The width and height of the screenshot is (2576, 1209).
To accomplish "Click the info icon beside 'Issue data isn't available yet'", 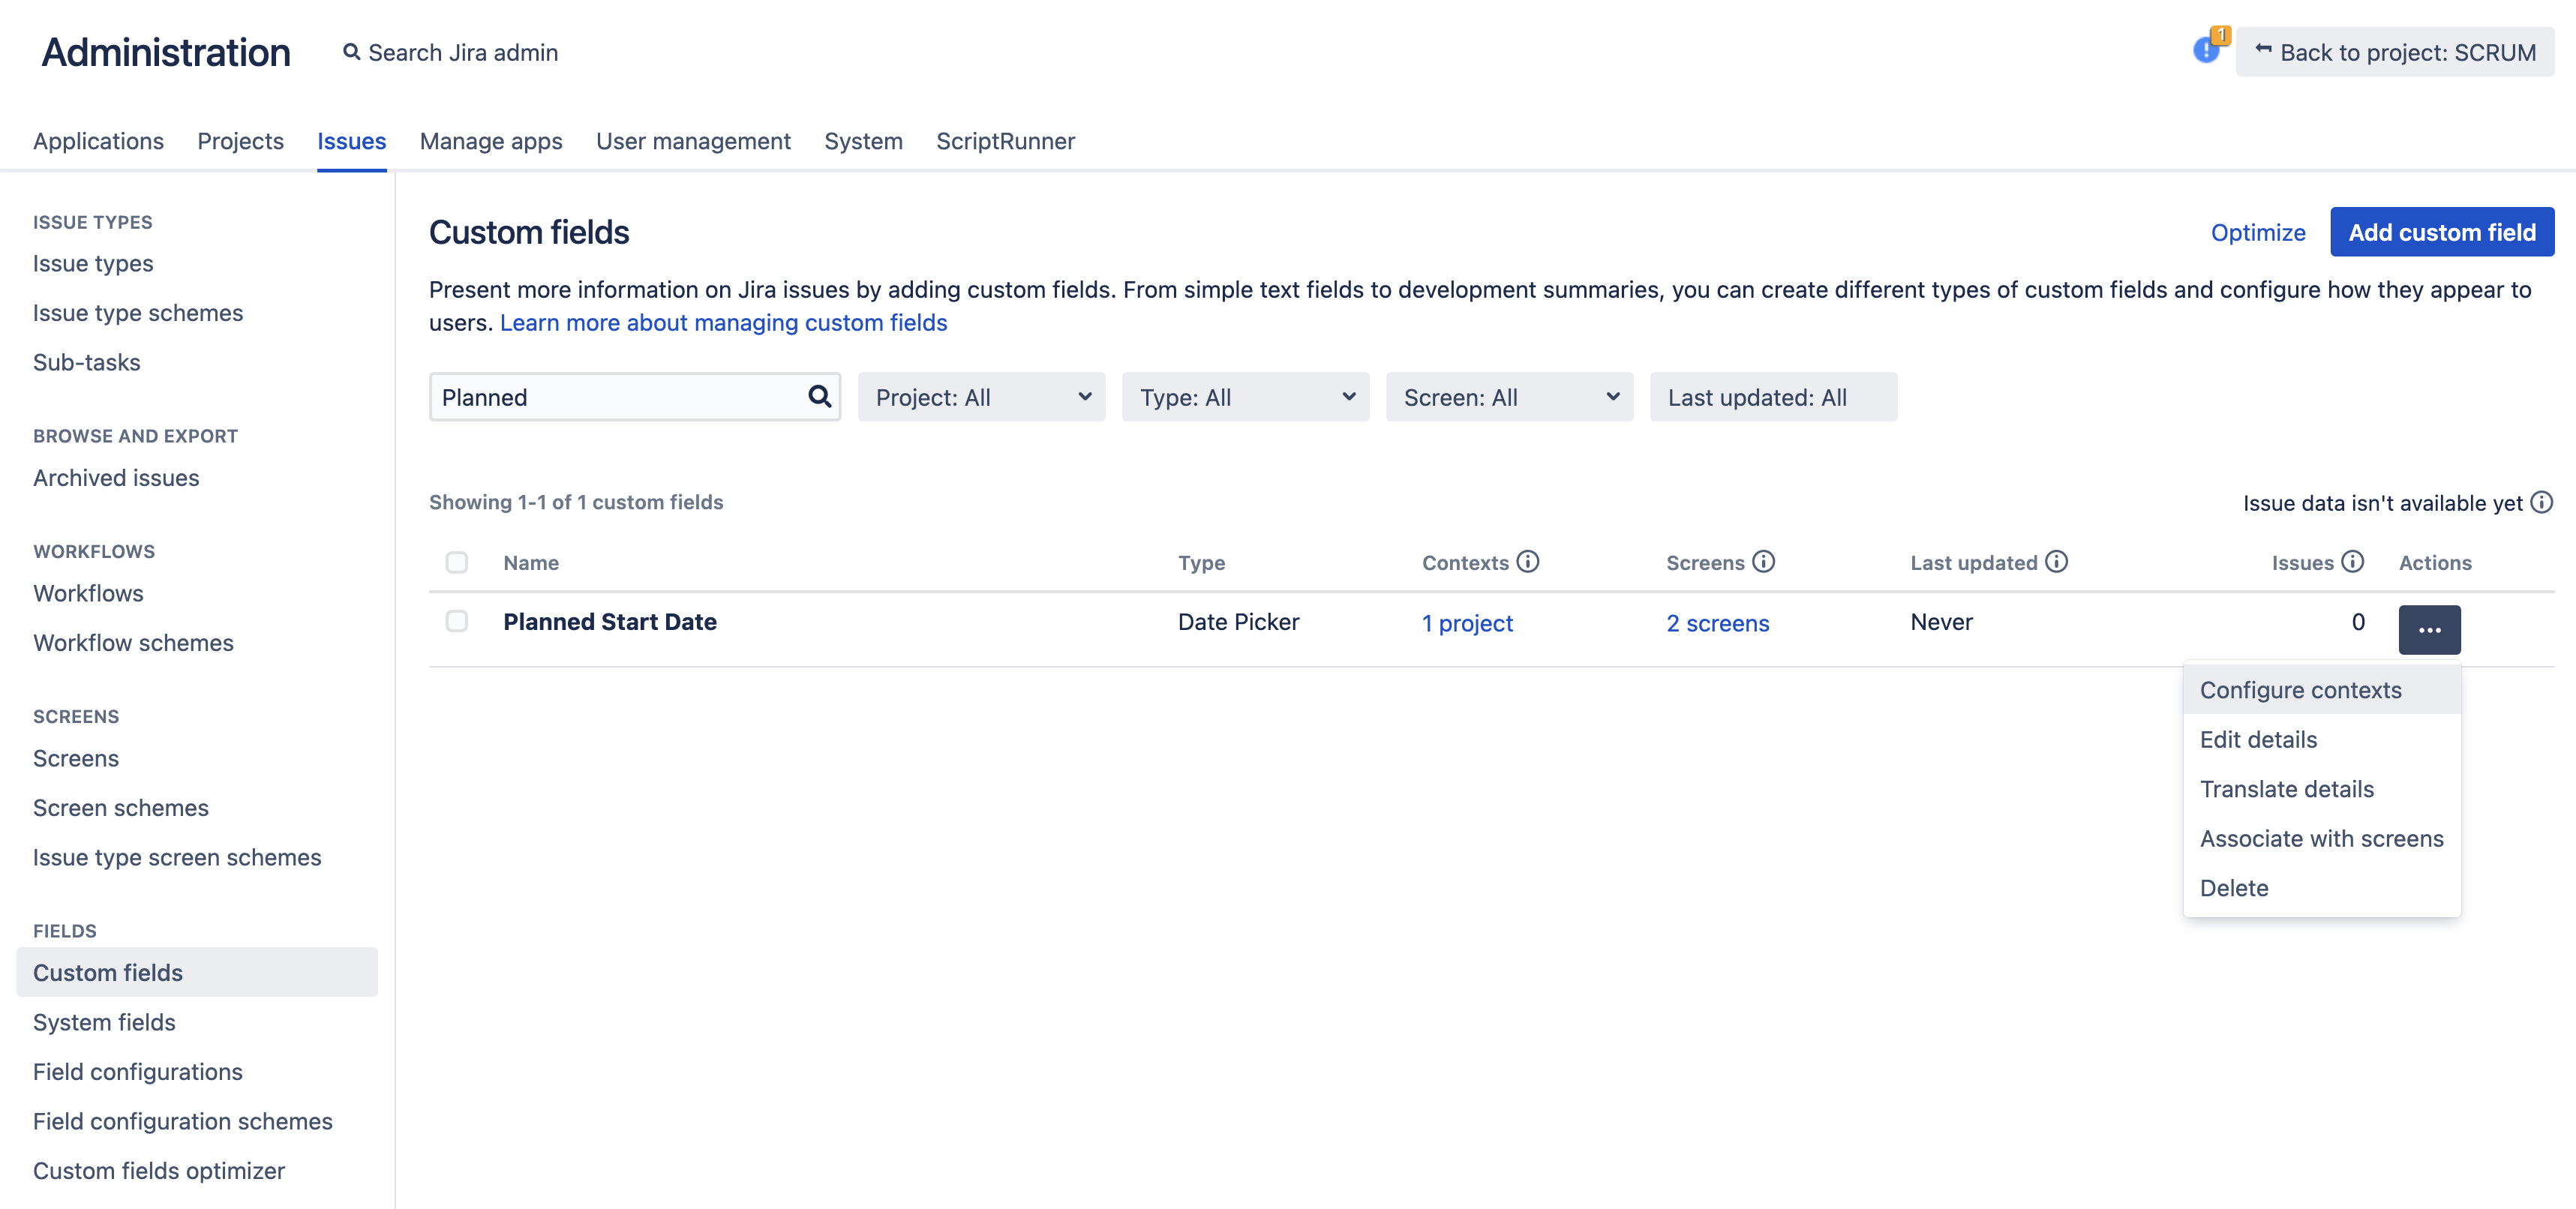I will (2541, 502).
